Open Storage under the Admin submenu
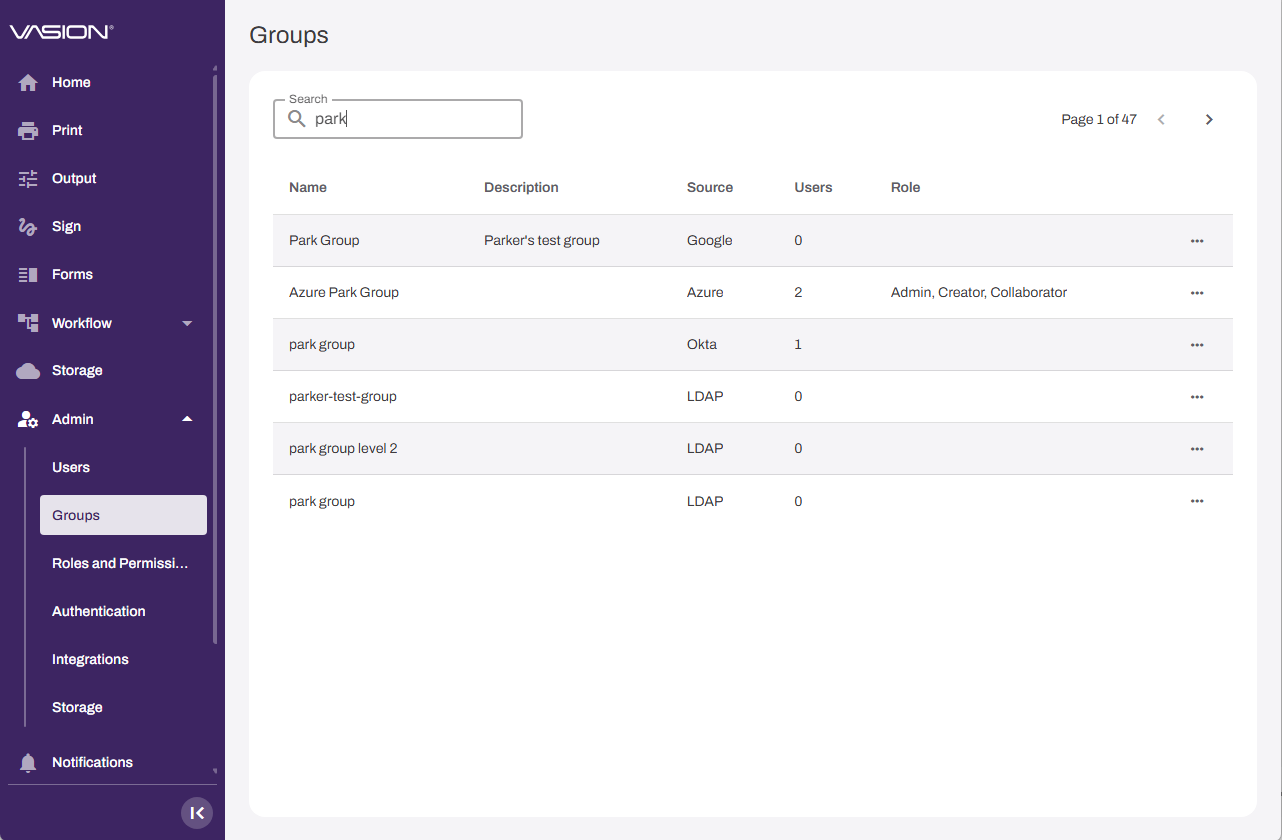1282x840 pixels. pyautogui.click(x=77, y=708)
